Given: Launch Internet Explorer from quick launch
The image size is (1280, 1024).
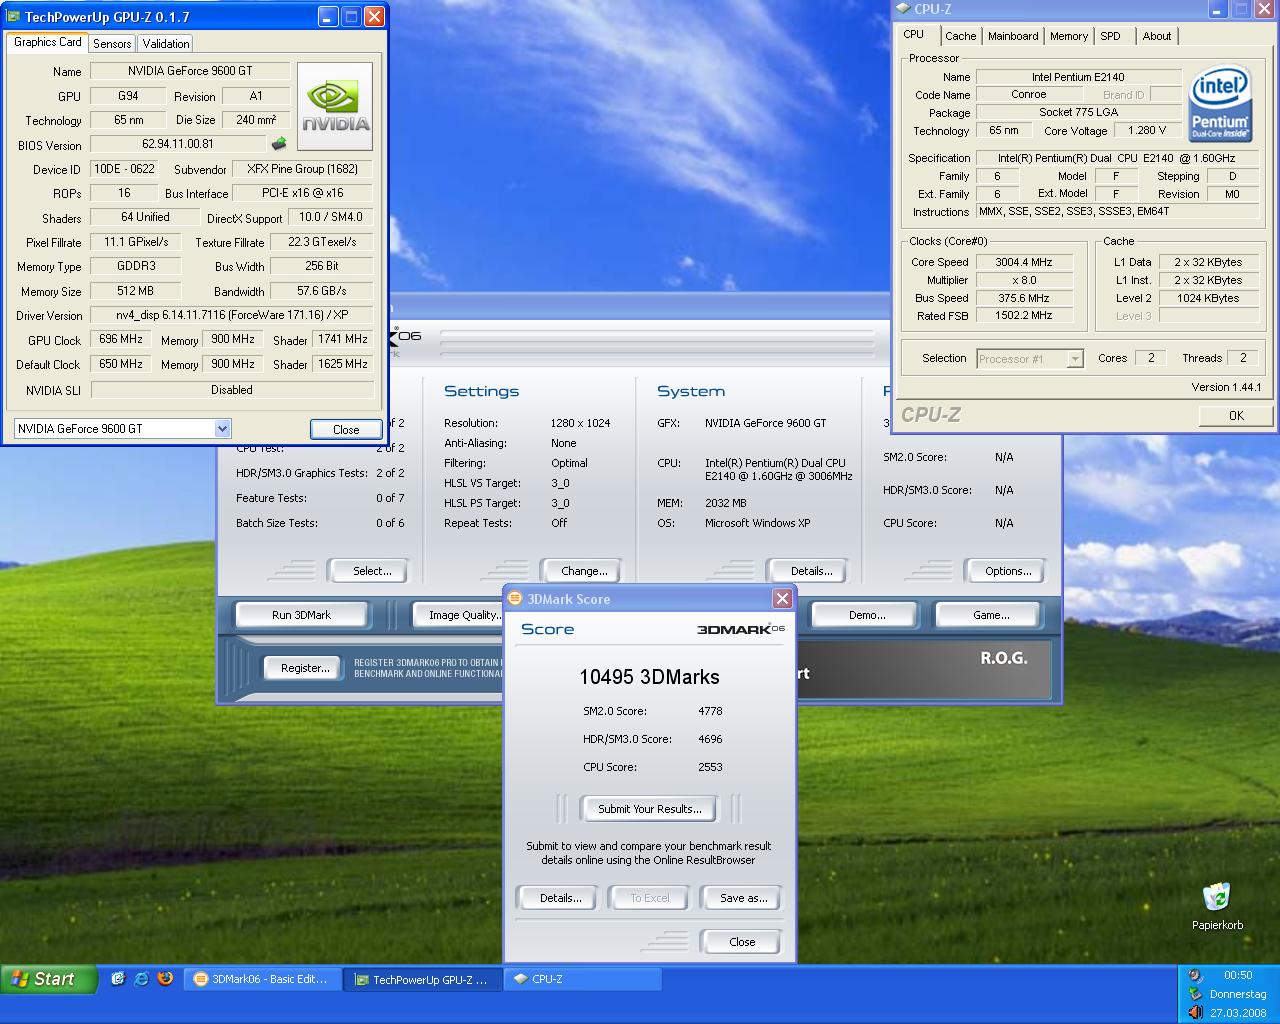Looking at the screenshot, I should (142, 979).
